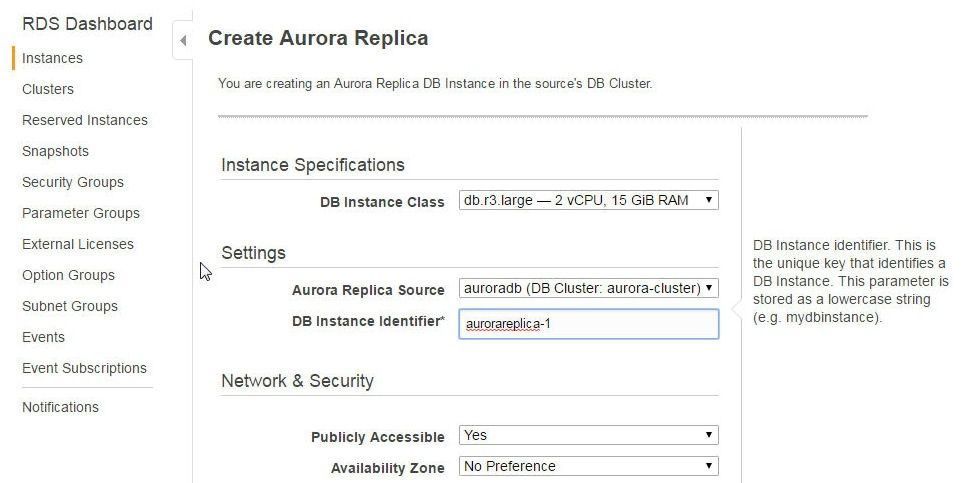Open Reserved Instances page
This screenshot has width=967, height=483.
(84, 120)
